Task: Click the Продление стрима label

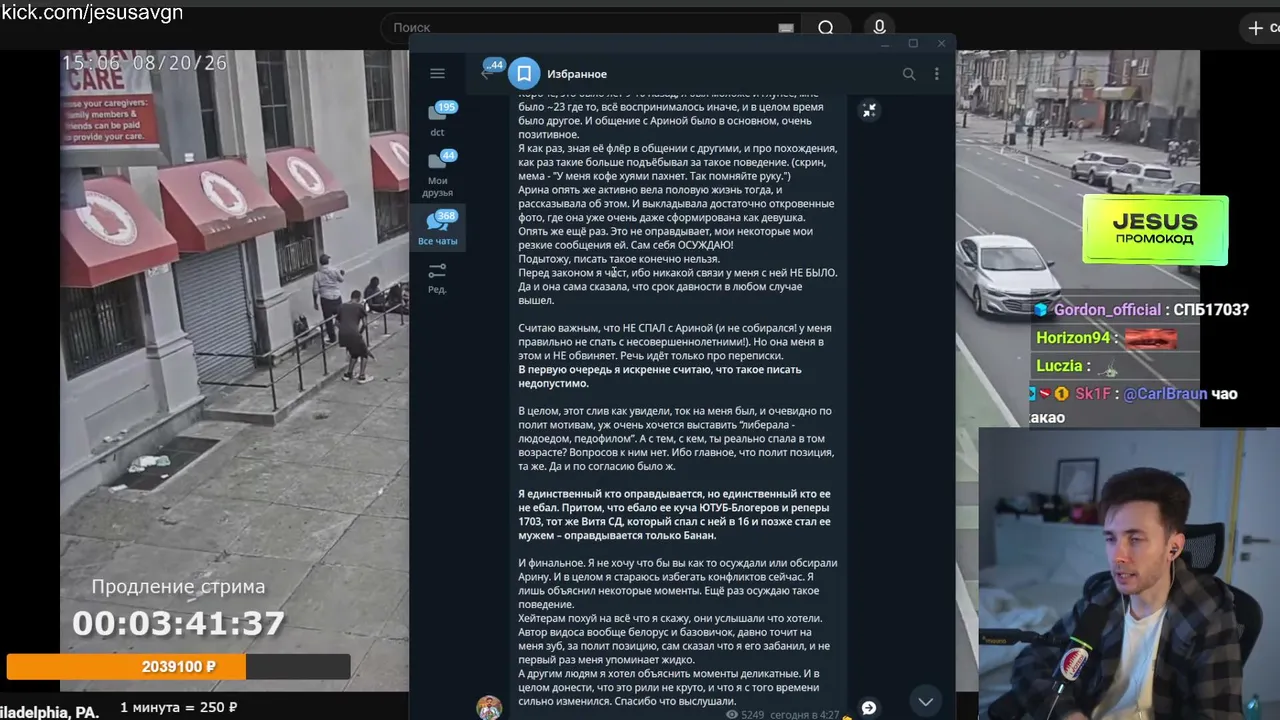Action: click(x=178, y=587)
